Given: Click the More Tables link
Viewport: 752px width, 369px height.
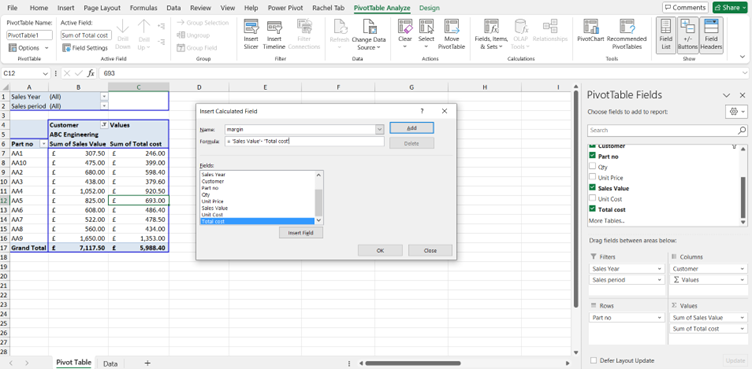Looking at the screenshot, I should coord(606,221).
